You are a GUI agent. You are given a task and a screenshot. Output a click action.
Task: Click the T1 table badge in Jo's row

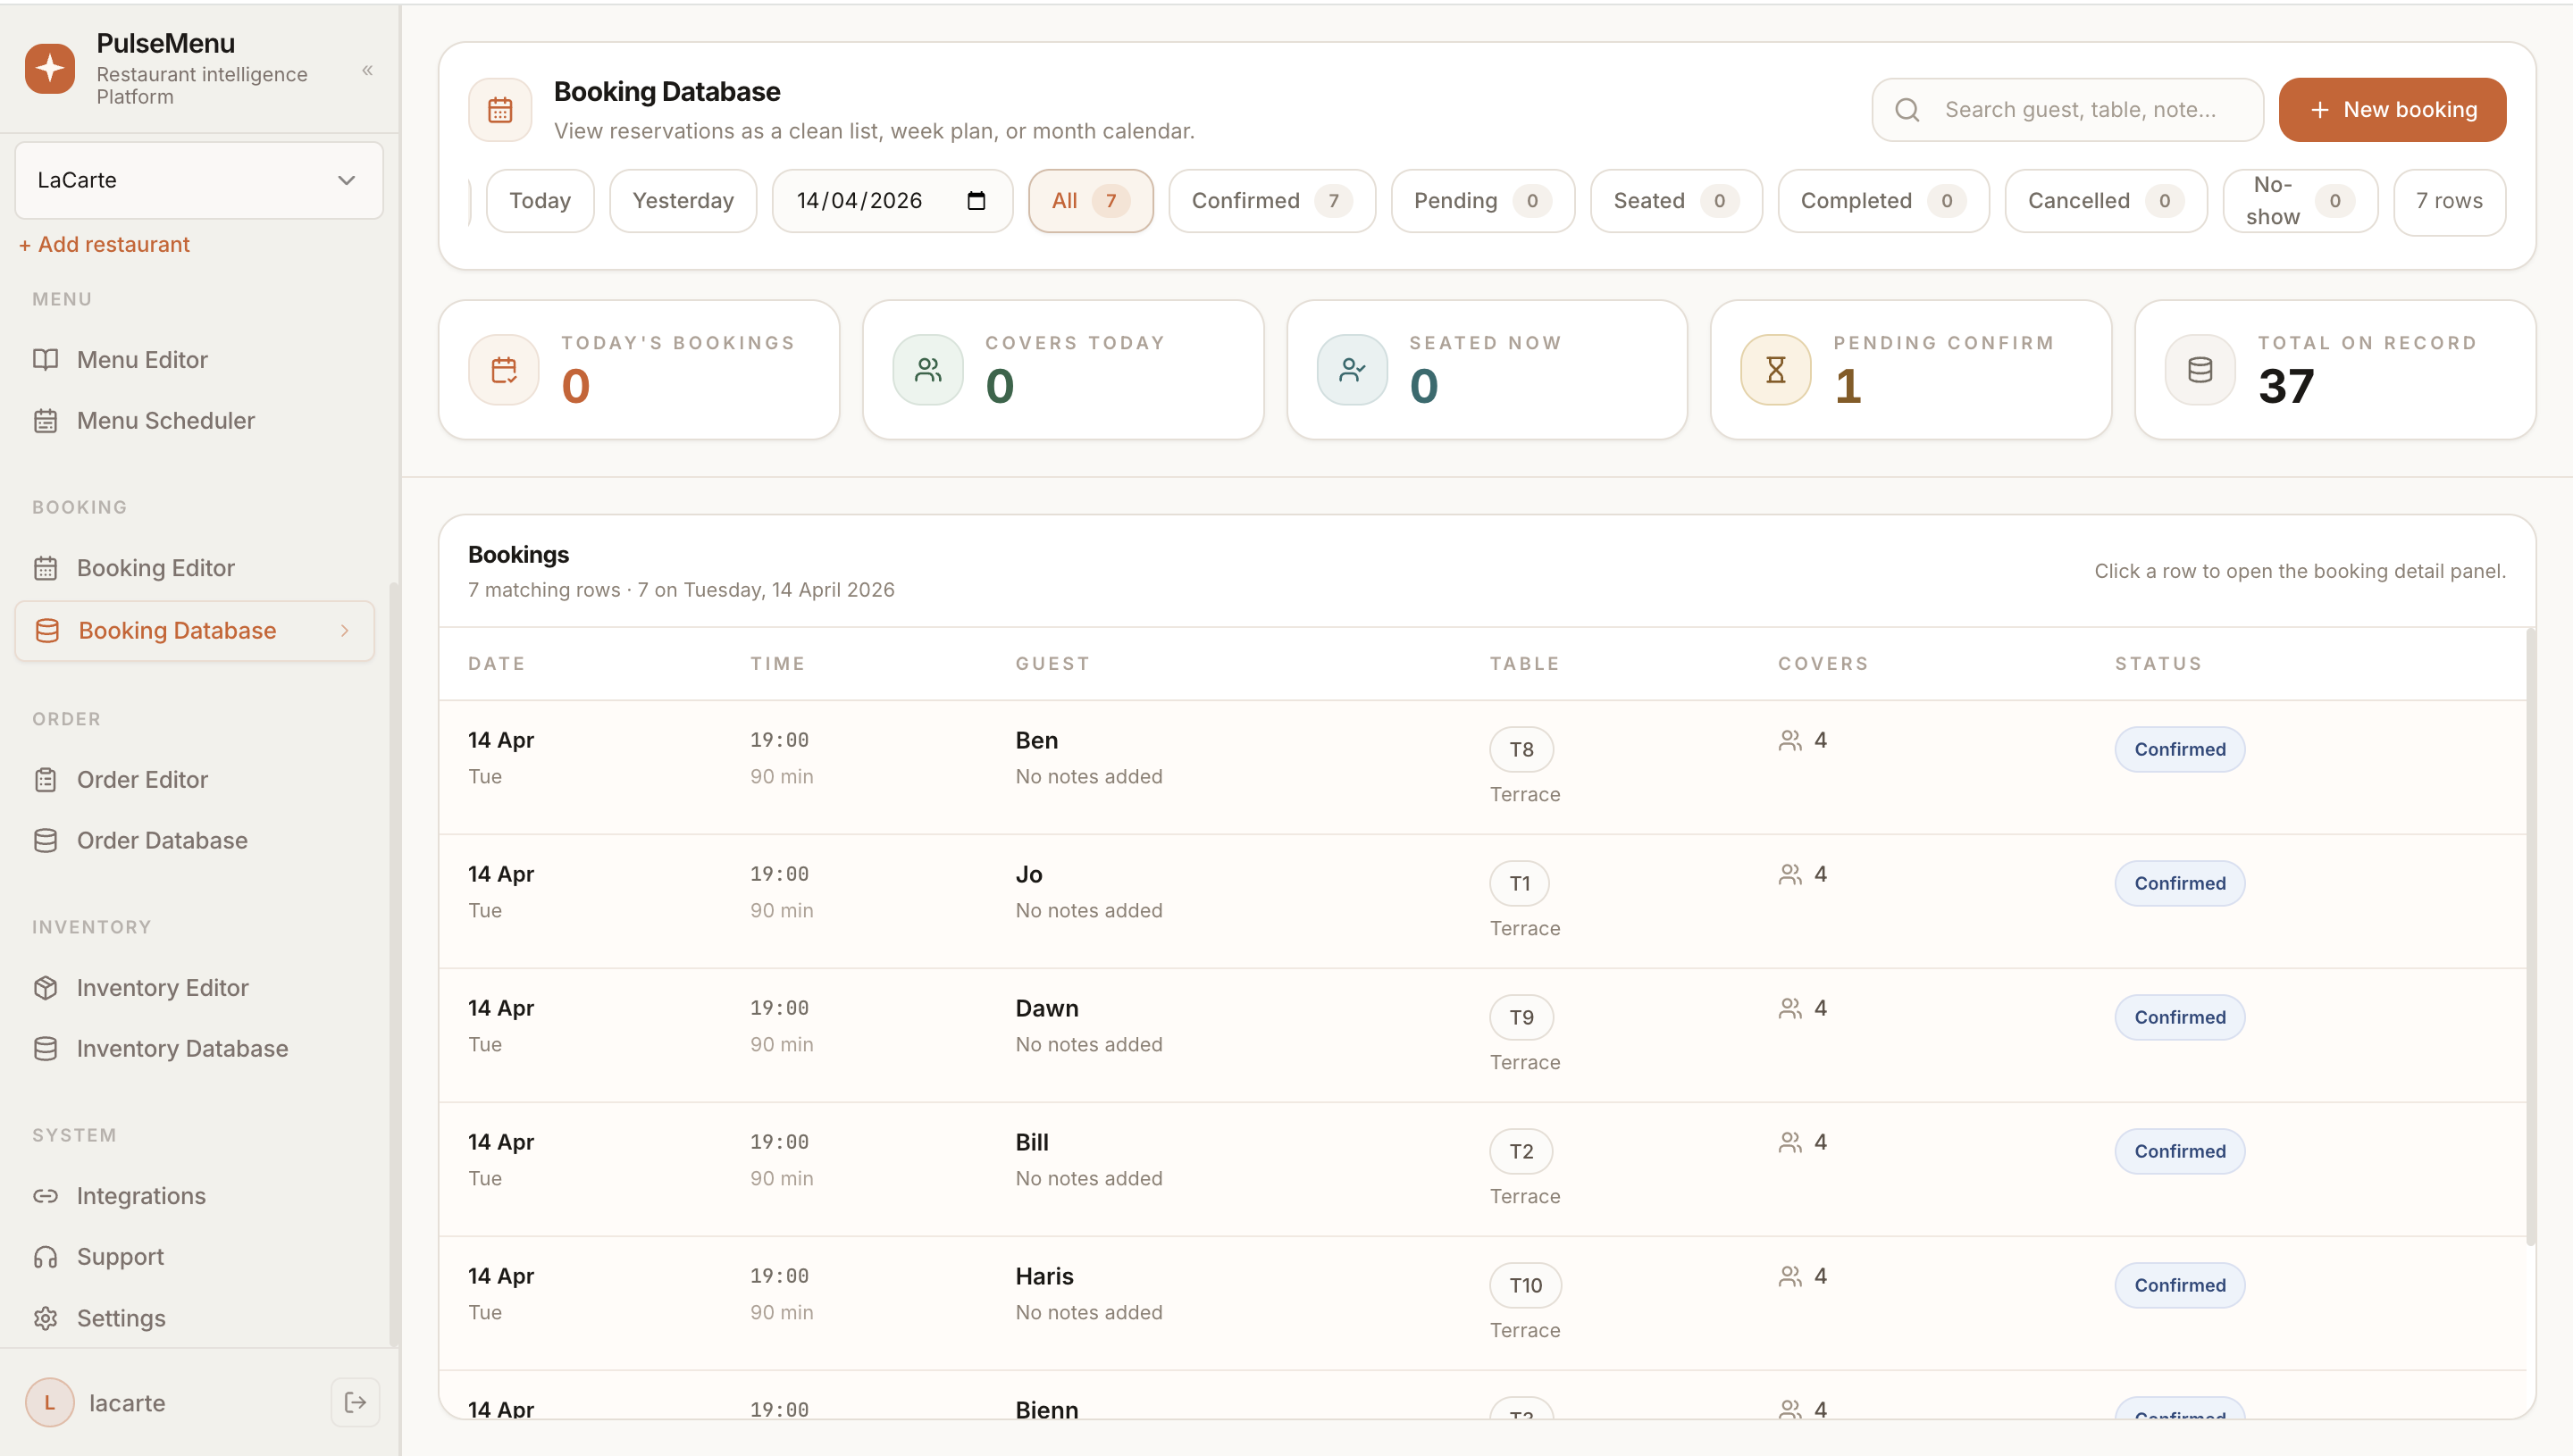click(1520, 883)
